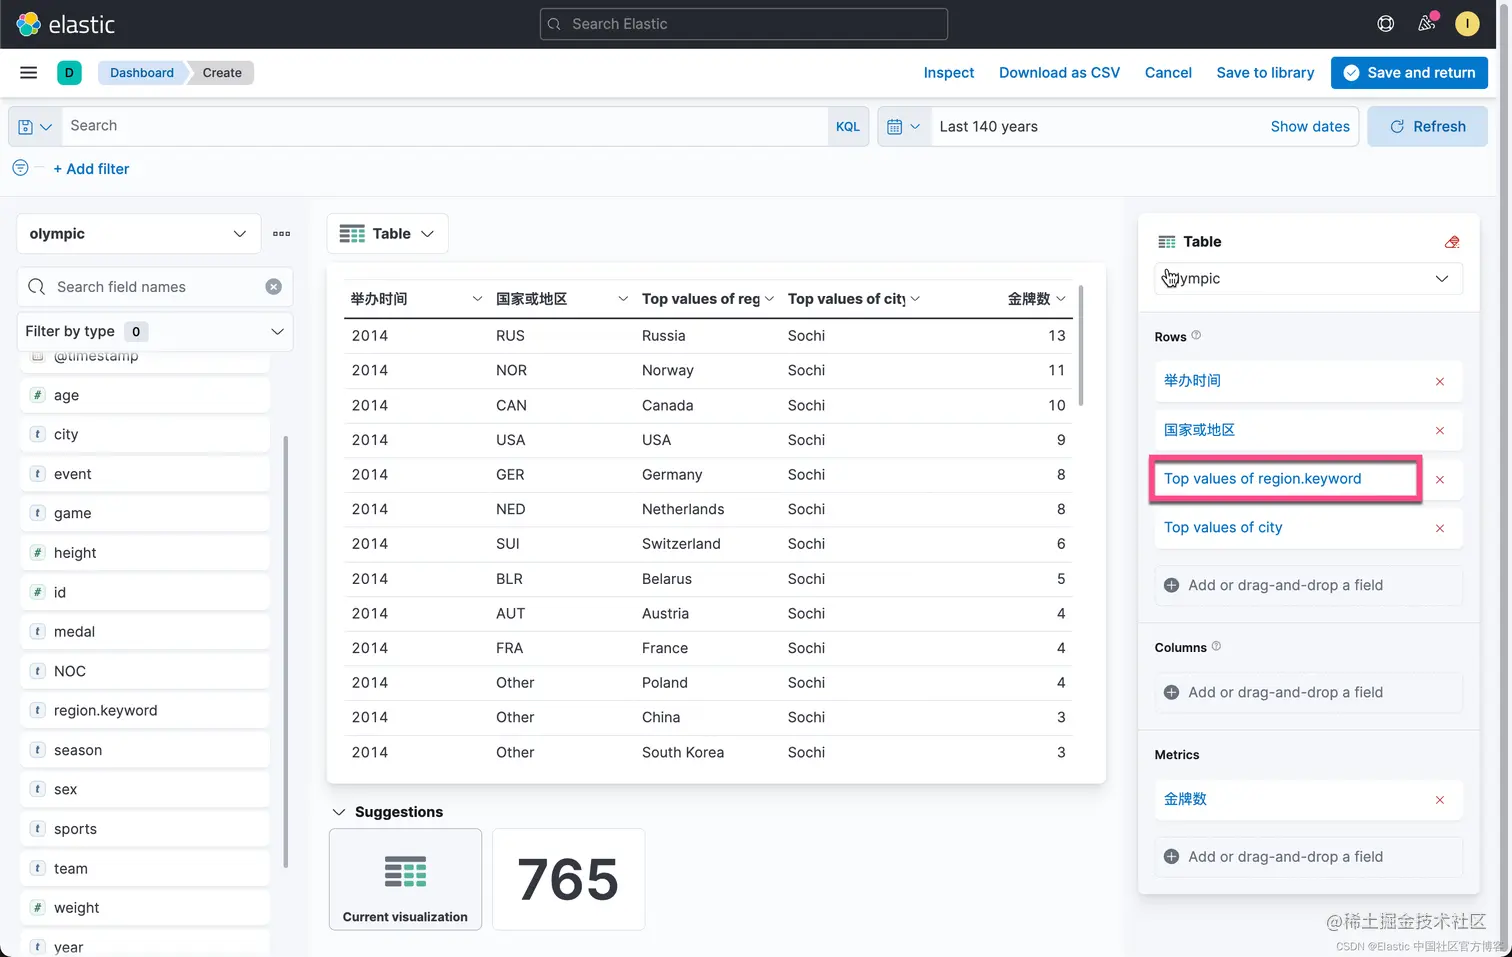Open the index pattern options menu
This screenshot has width=1512, height=957.
(x=282, y=234)
